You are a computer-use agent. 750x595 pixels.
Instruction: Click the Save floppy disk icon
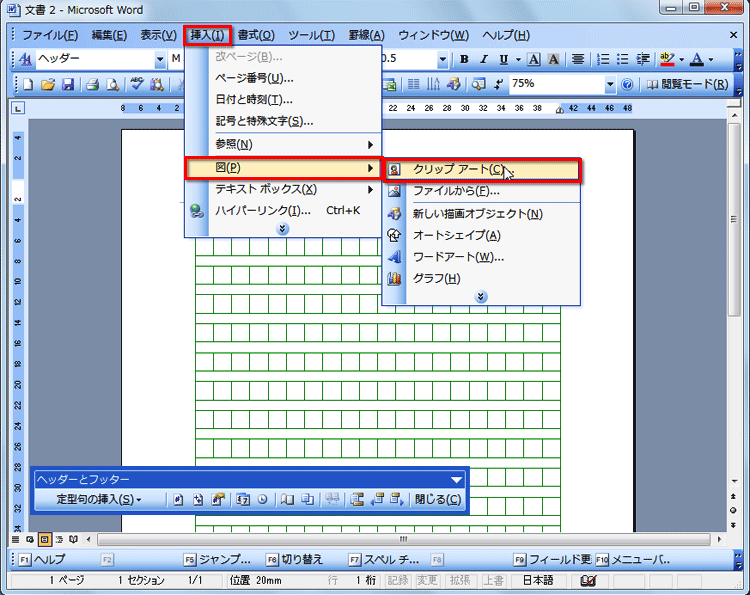coord(68,85)
